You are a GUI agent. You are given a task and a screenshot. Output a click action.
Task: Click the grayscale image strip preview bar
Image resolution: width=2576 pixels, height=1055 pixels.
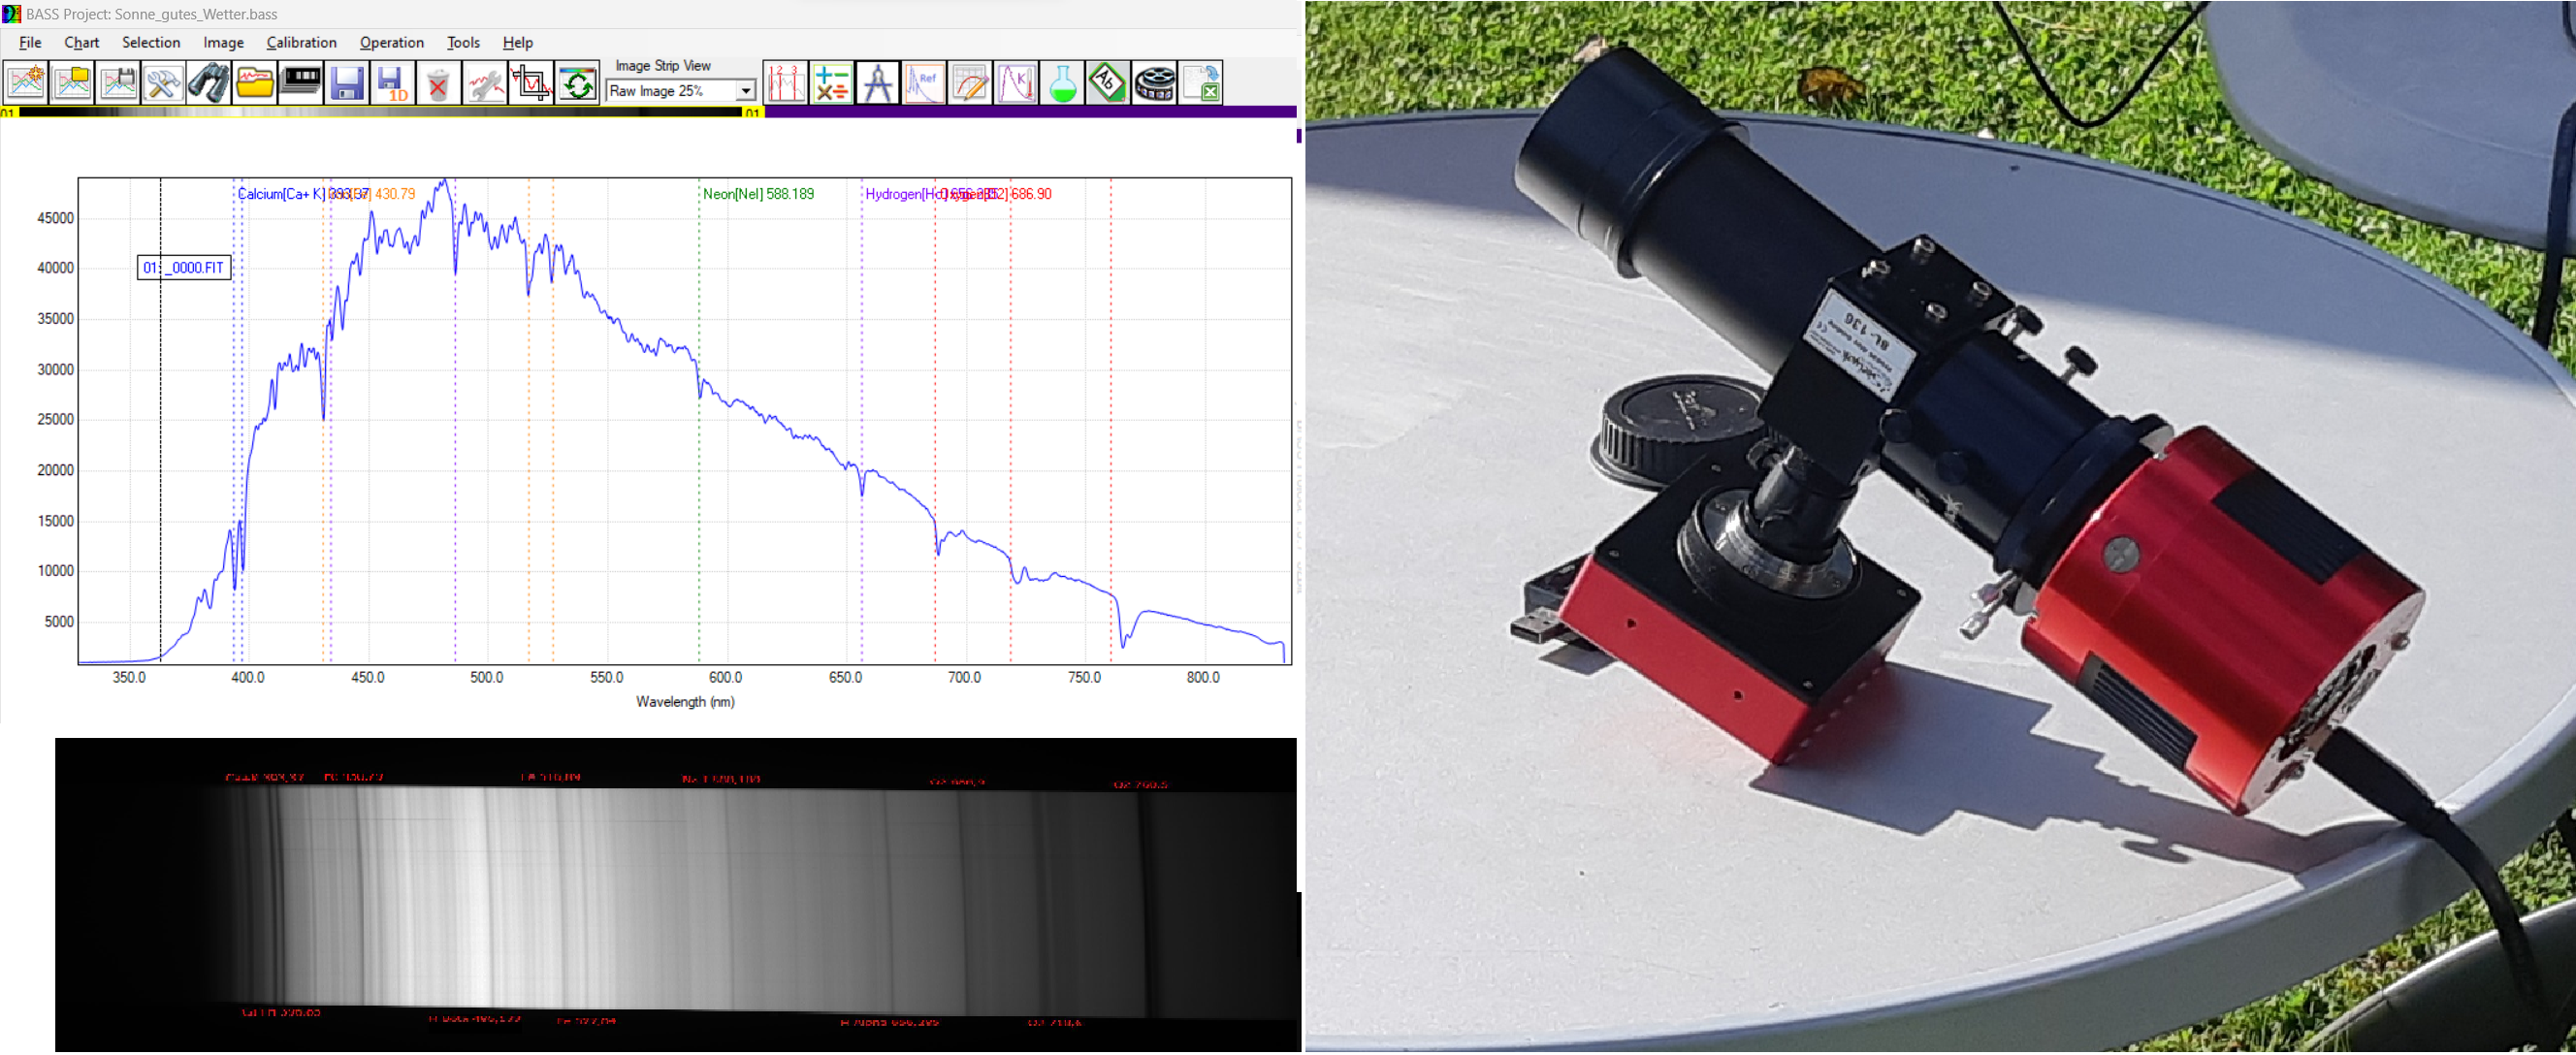pyautogui.click(x=380, y=112)
